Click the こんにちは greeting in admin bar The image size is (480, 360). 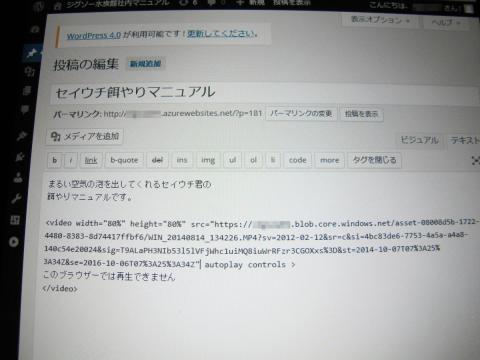tap(389, 5)
